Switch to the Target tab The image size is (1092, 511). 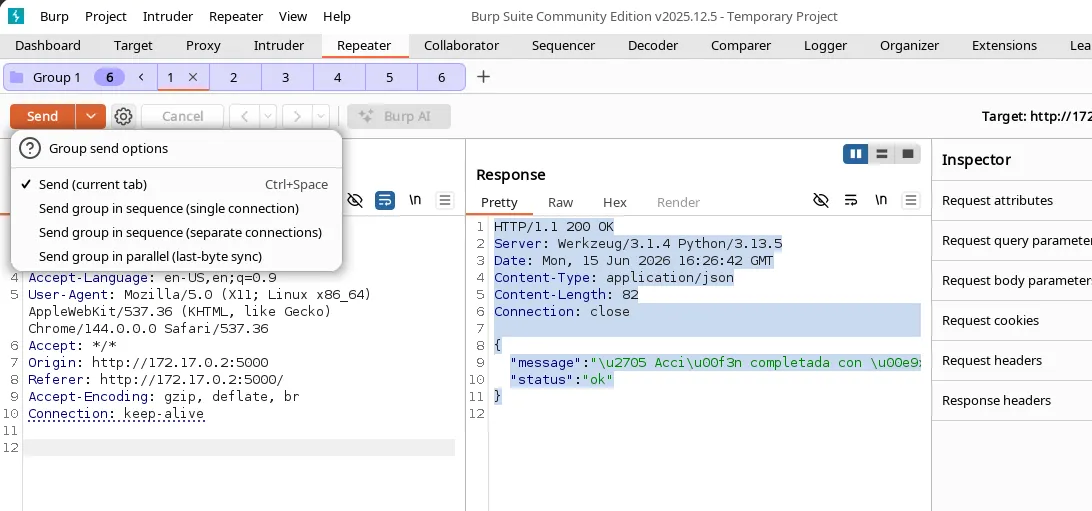[x=133, y=45]
